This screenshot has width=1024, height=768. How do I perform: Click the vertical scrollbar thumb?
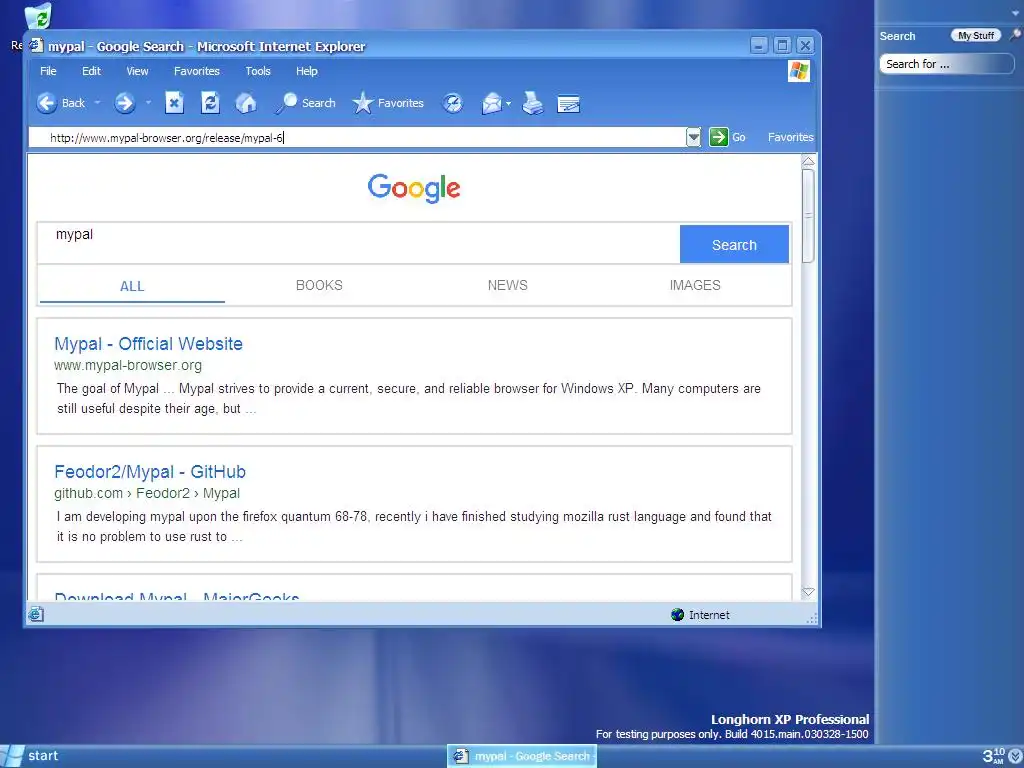coord(808,216)
